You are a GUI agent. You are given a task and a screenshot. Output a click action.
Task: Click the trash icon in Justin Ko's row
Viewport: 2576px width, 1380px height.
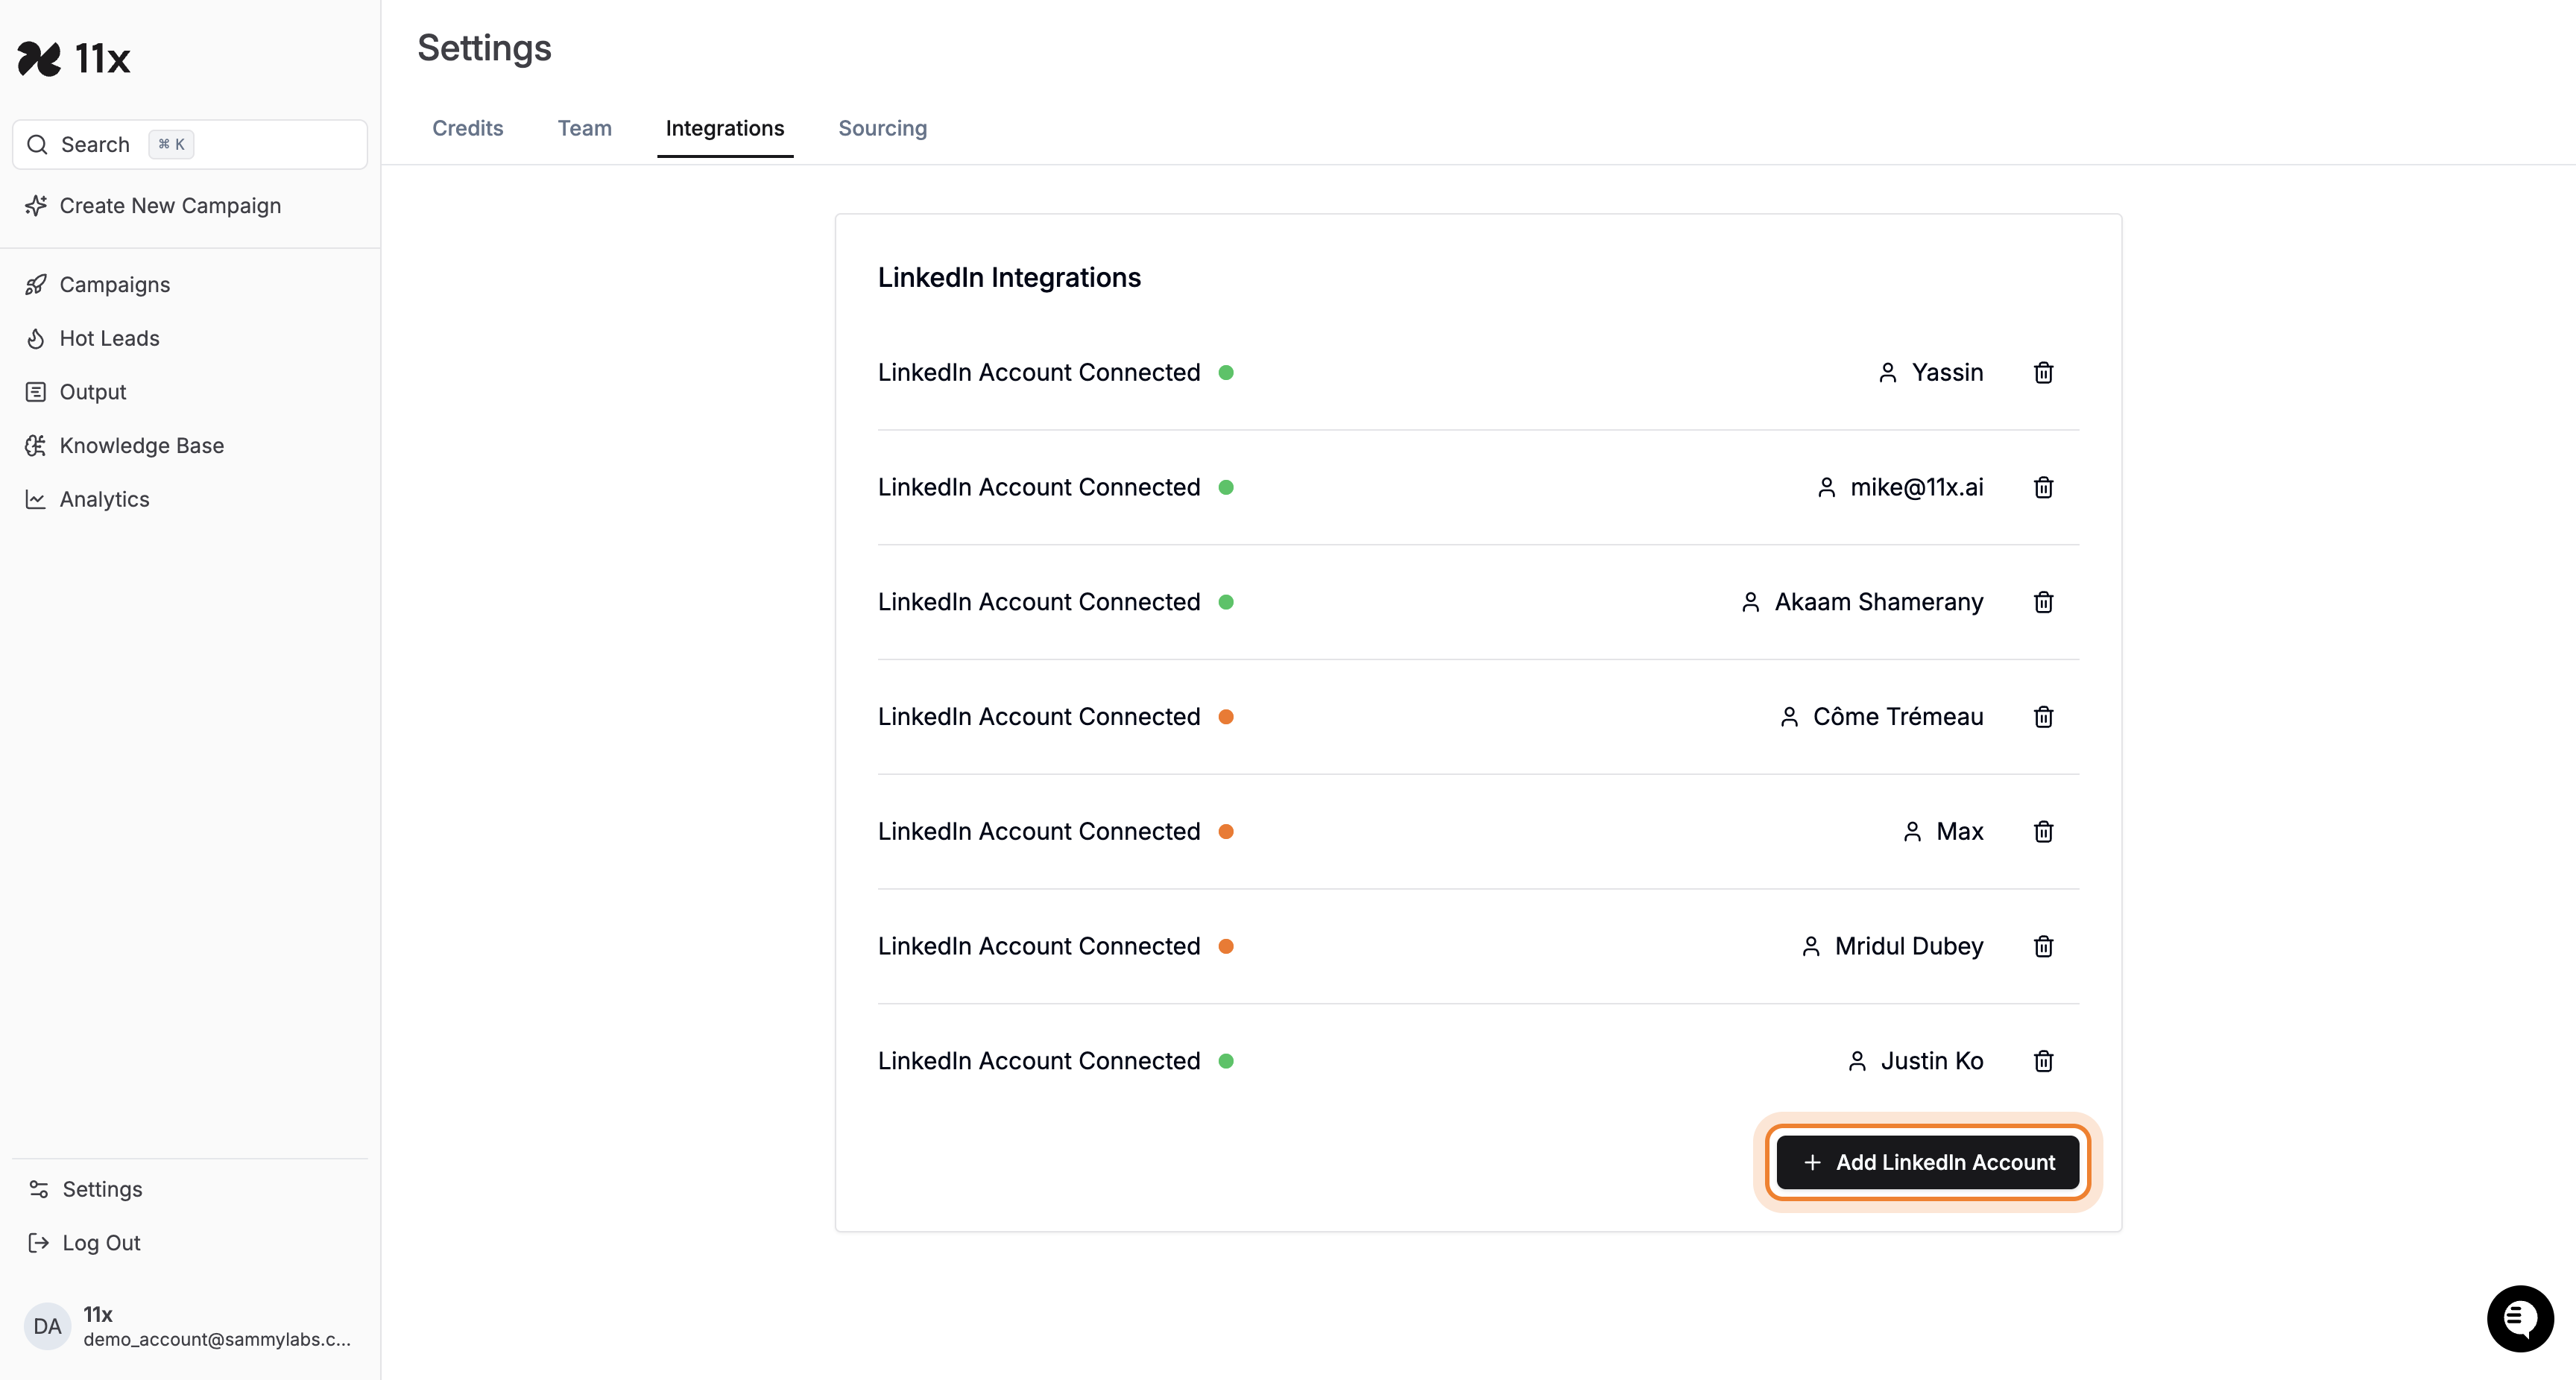2044,1061
